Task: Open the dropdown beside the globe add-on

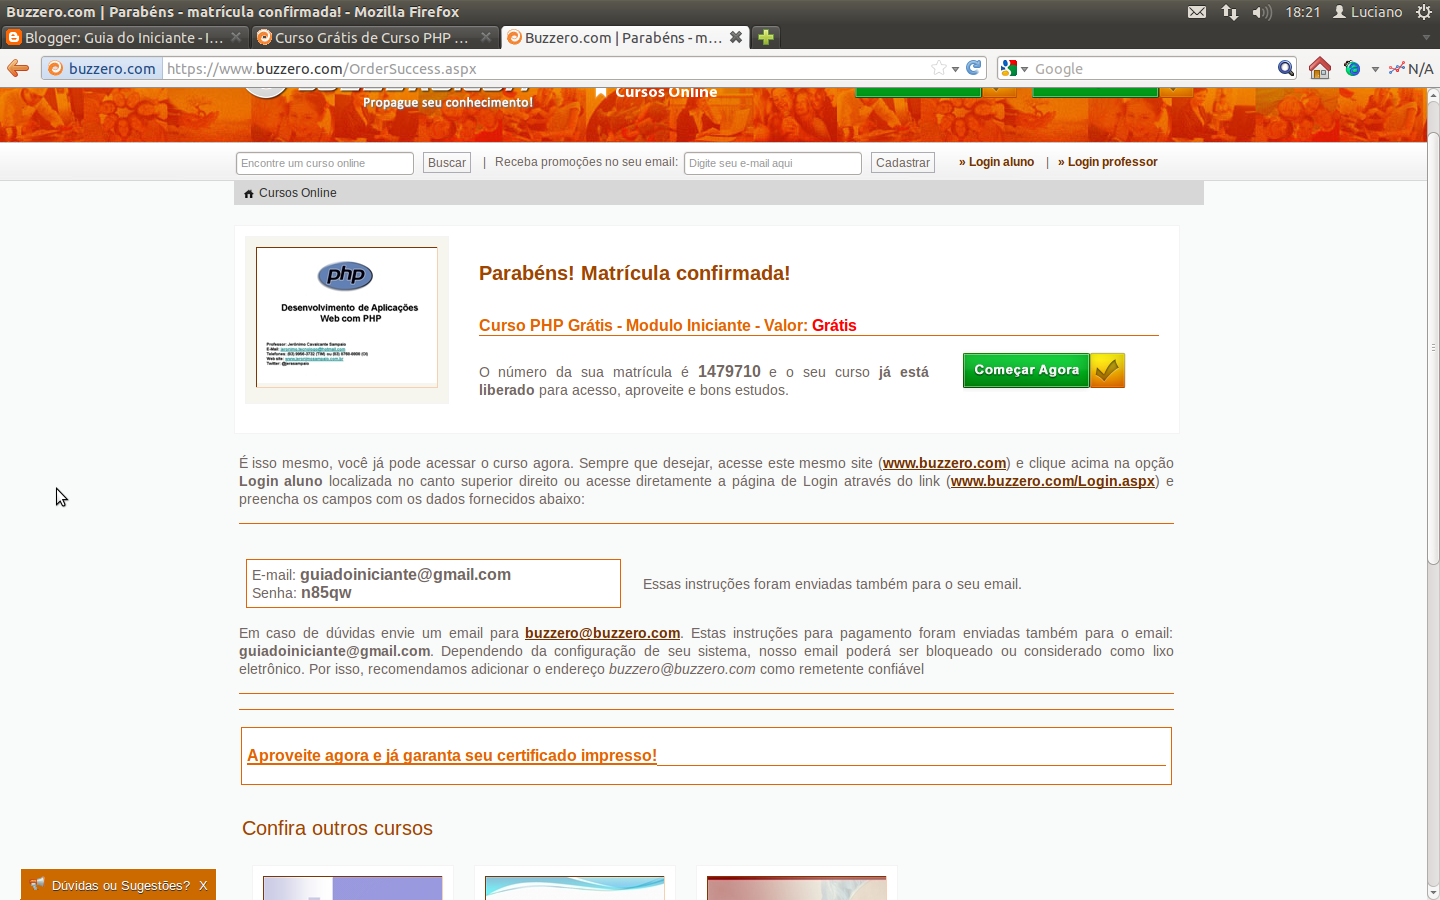Action: [1375, 69]
